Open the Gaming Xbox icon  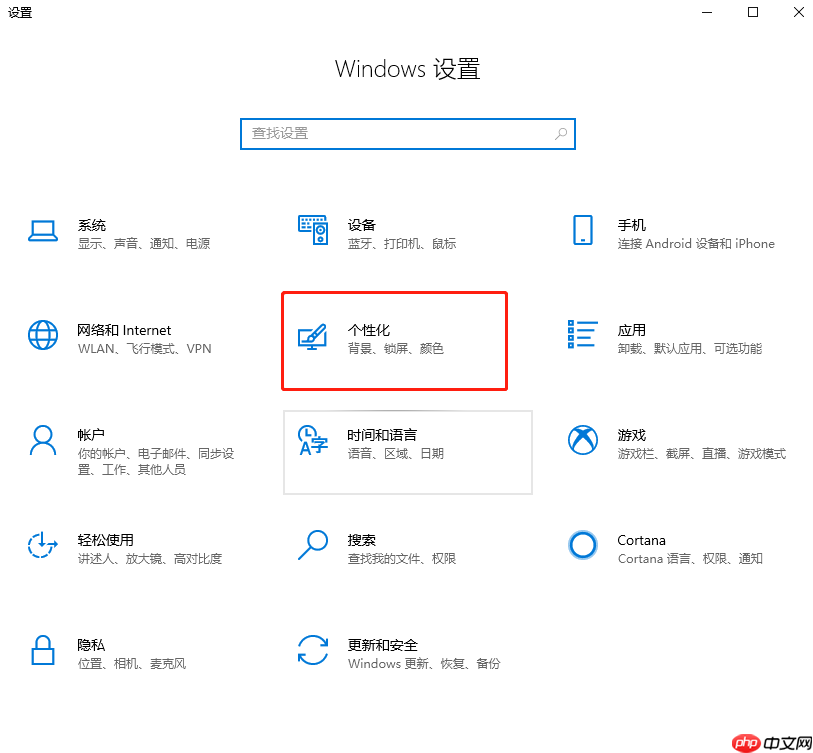(583, 440)
